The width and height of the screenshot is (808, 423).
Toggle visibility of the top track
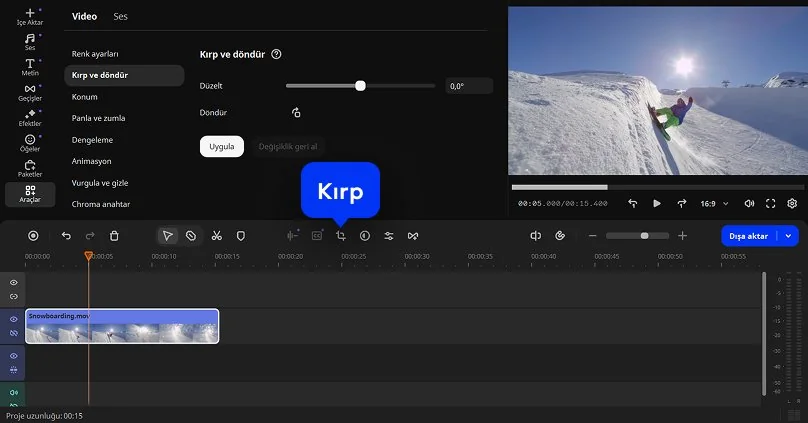tap(14, 283)
